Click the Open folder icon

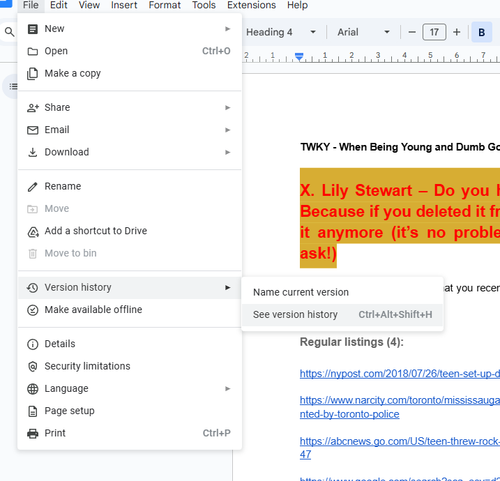(x=32, y=51)
